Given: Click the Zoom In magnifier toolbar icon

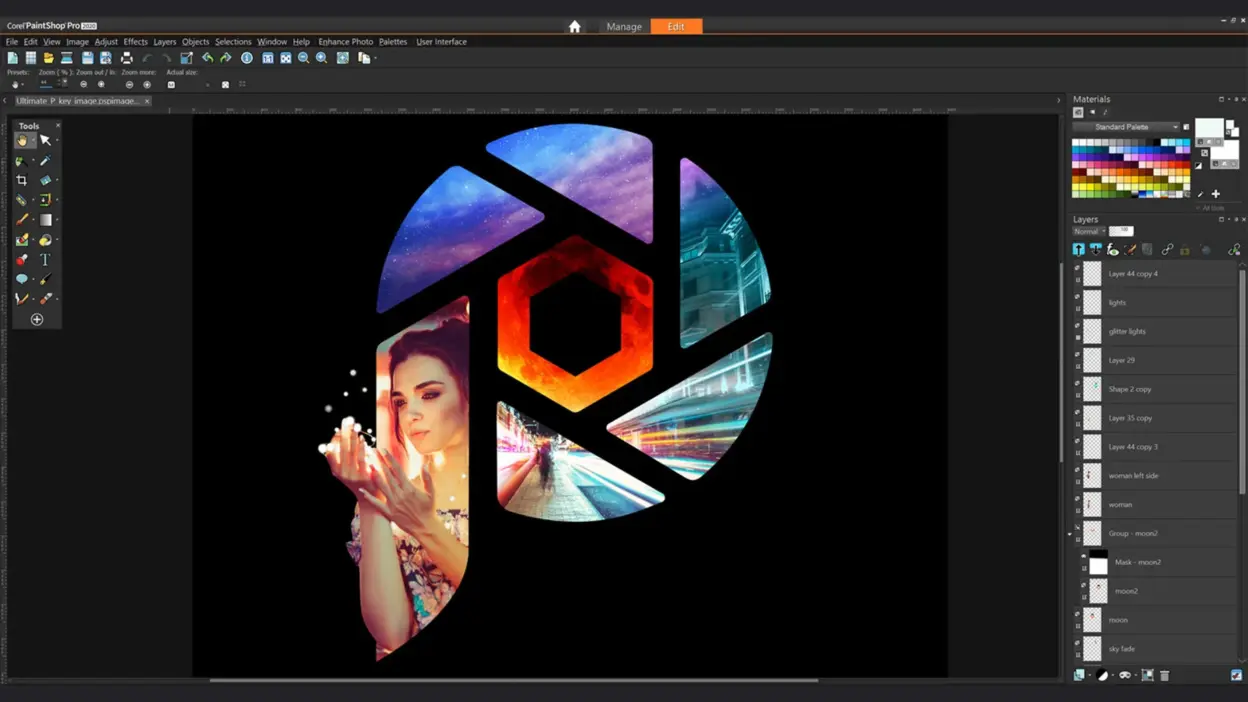Looking at the screenshot, I should (321, 58).
